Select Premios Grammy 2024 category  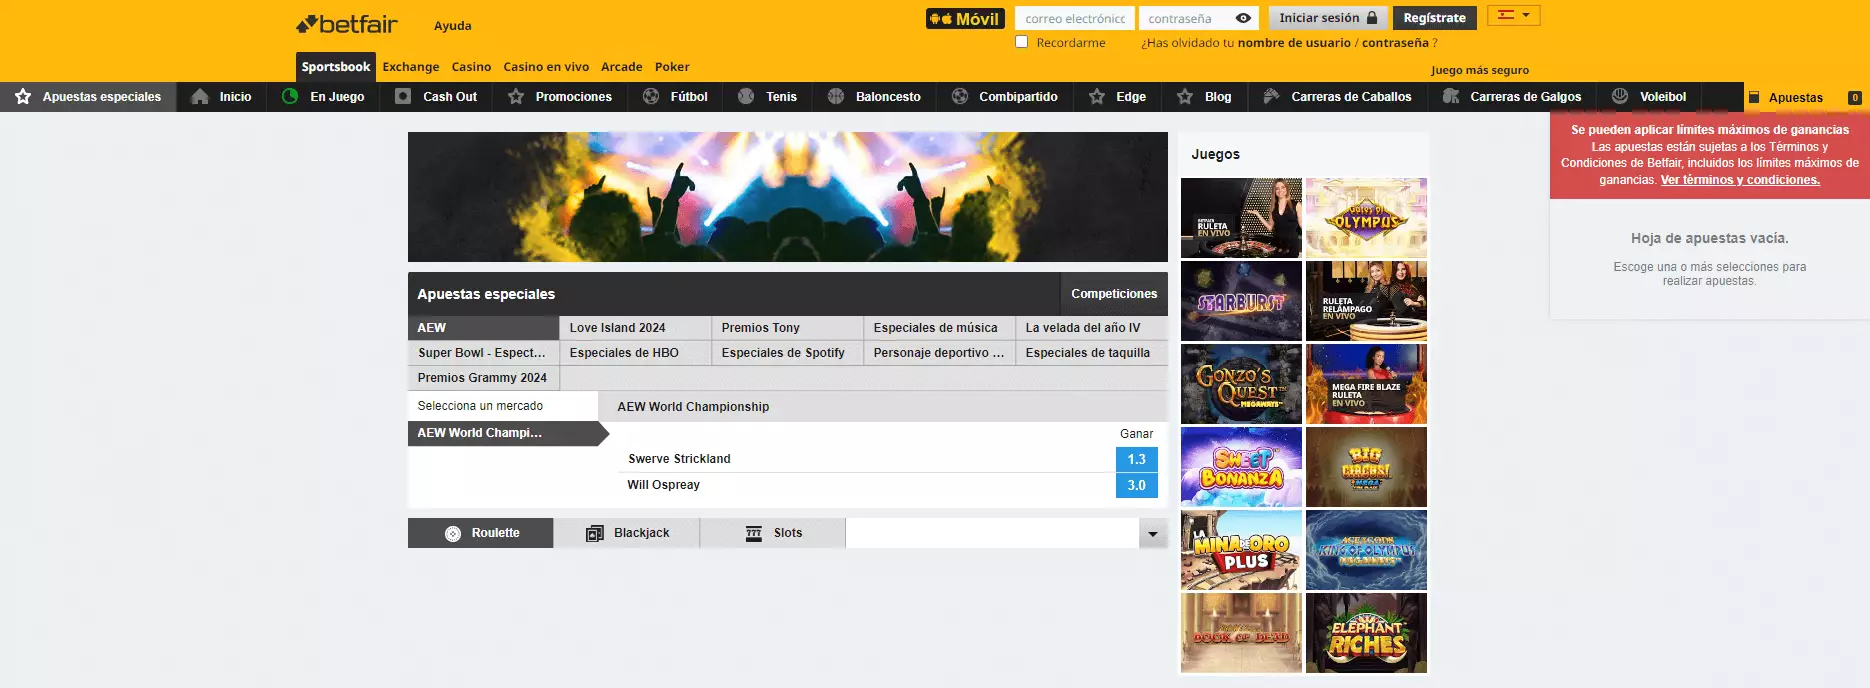click(483, 378)
